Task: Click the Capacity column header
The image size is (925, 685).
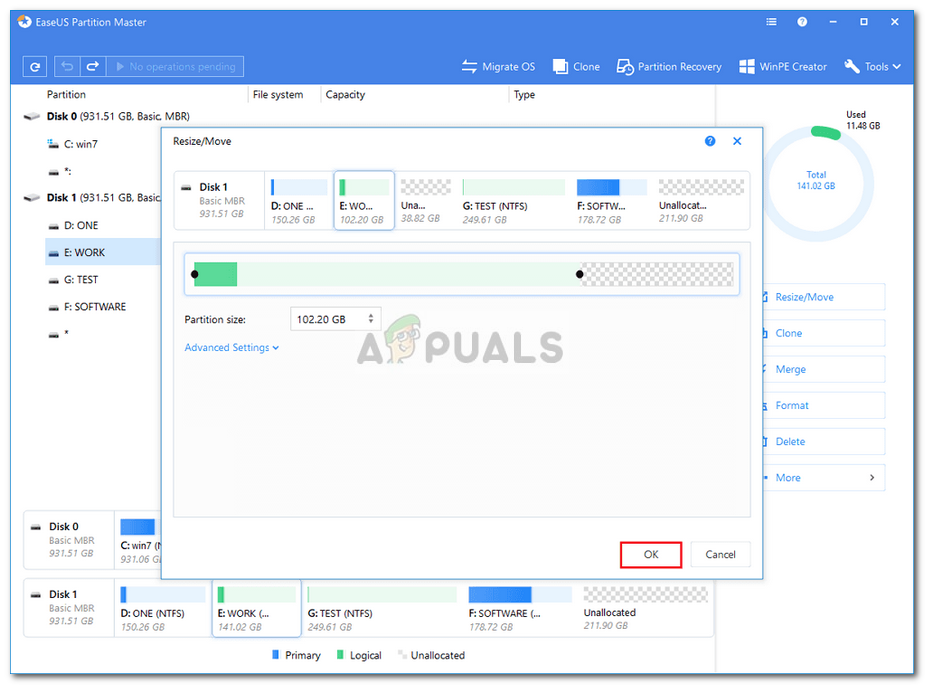Action: tap(345, 94)
